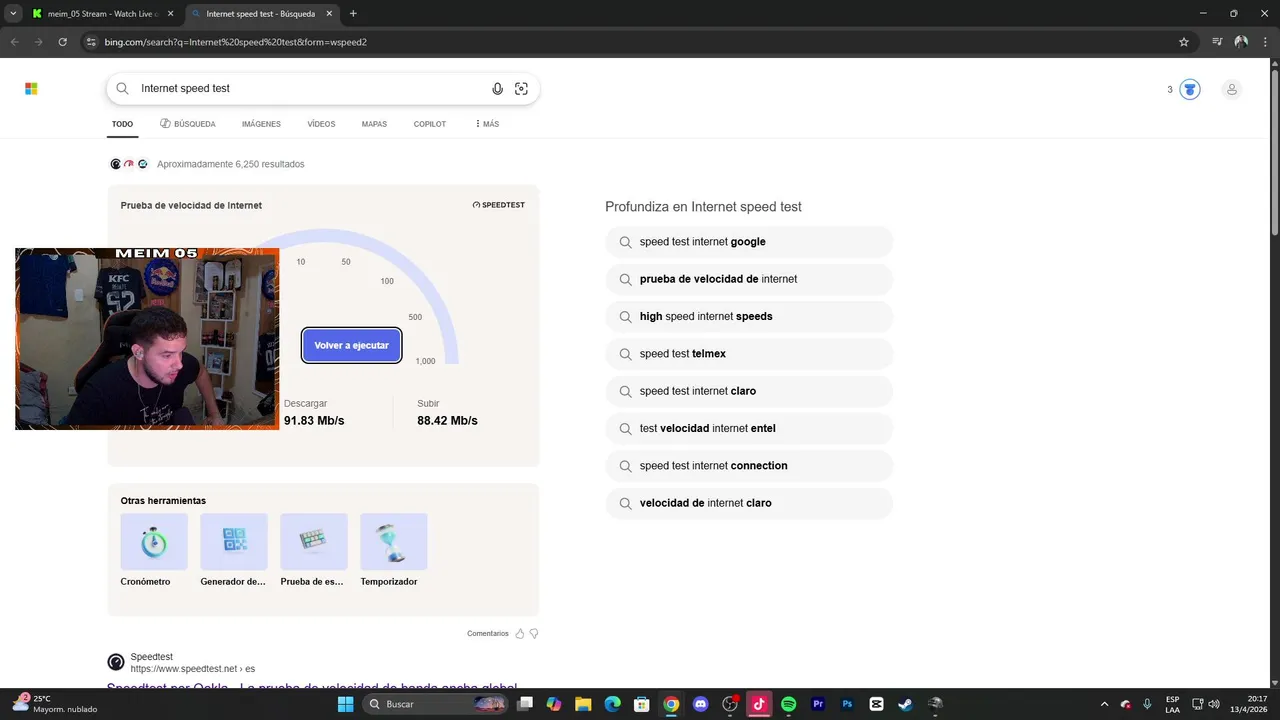Open Microsoft Edge from the taskbar
The height and width of the screenshot is (720, 1280).
pos(612,704)
